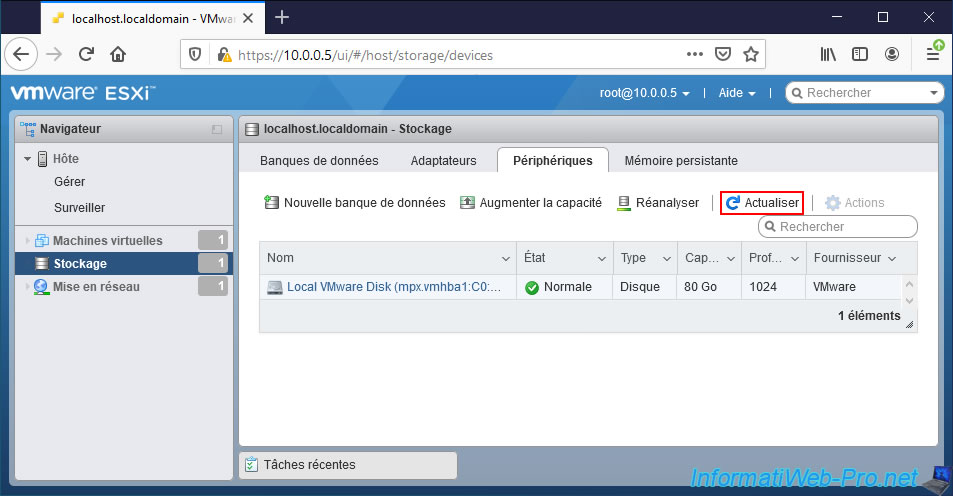Collapse the Navigateur panel icon
The height and width of the screenshot is (496, 953).
point(217,129)
